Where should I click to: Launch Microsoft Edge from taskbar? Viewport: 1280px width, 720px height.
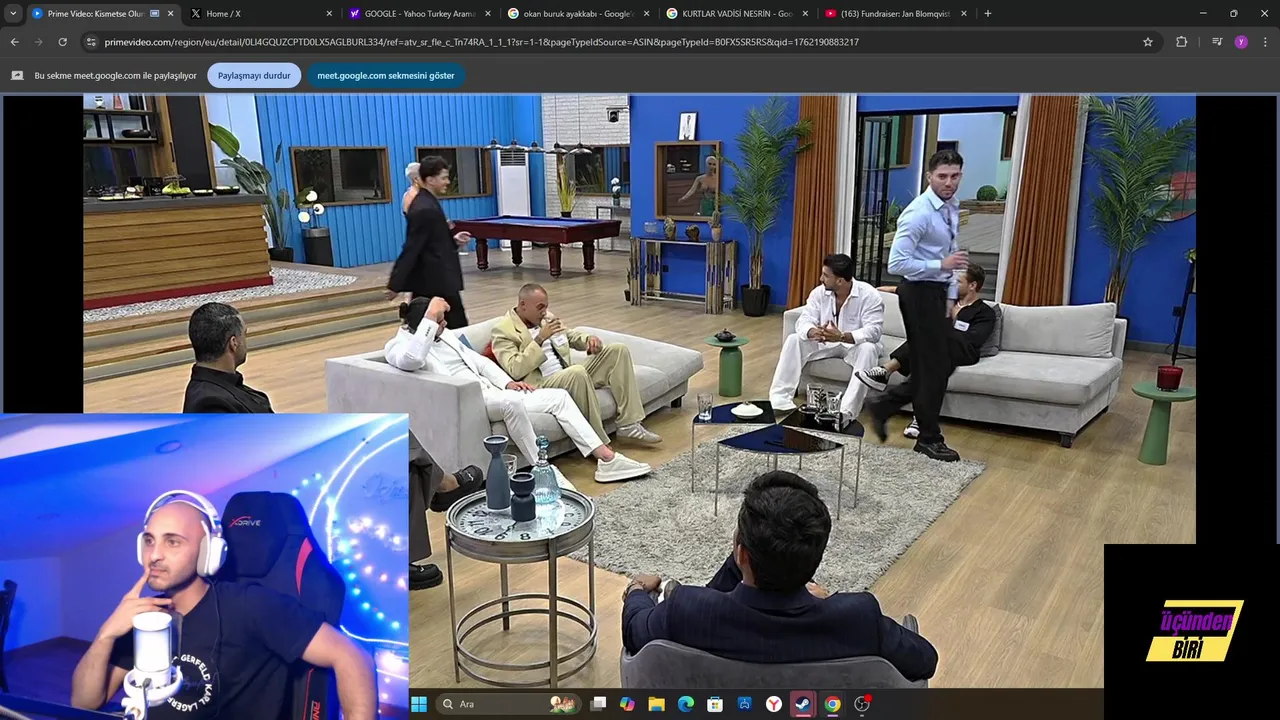coord(686,704)
